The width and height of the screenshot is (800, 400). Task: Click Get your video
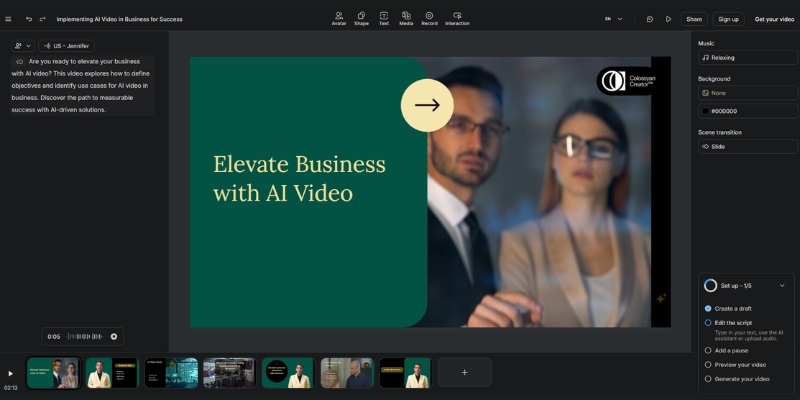coord(774,19)
